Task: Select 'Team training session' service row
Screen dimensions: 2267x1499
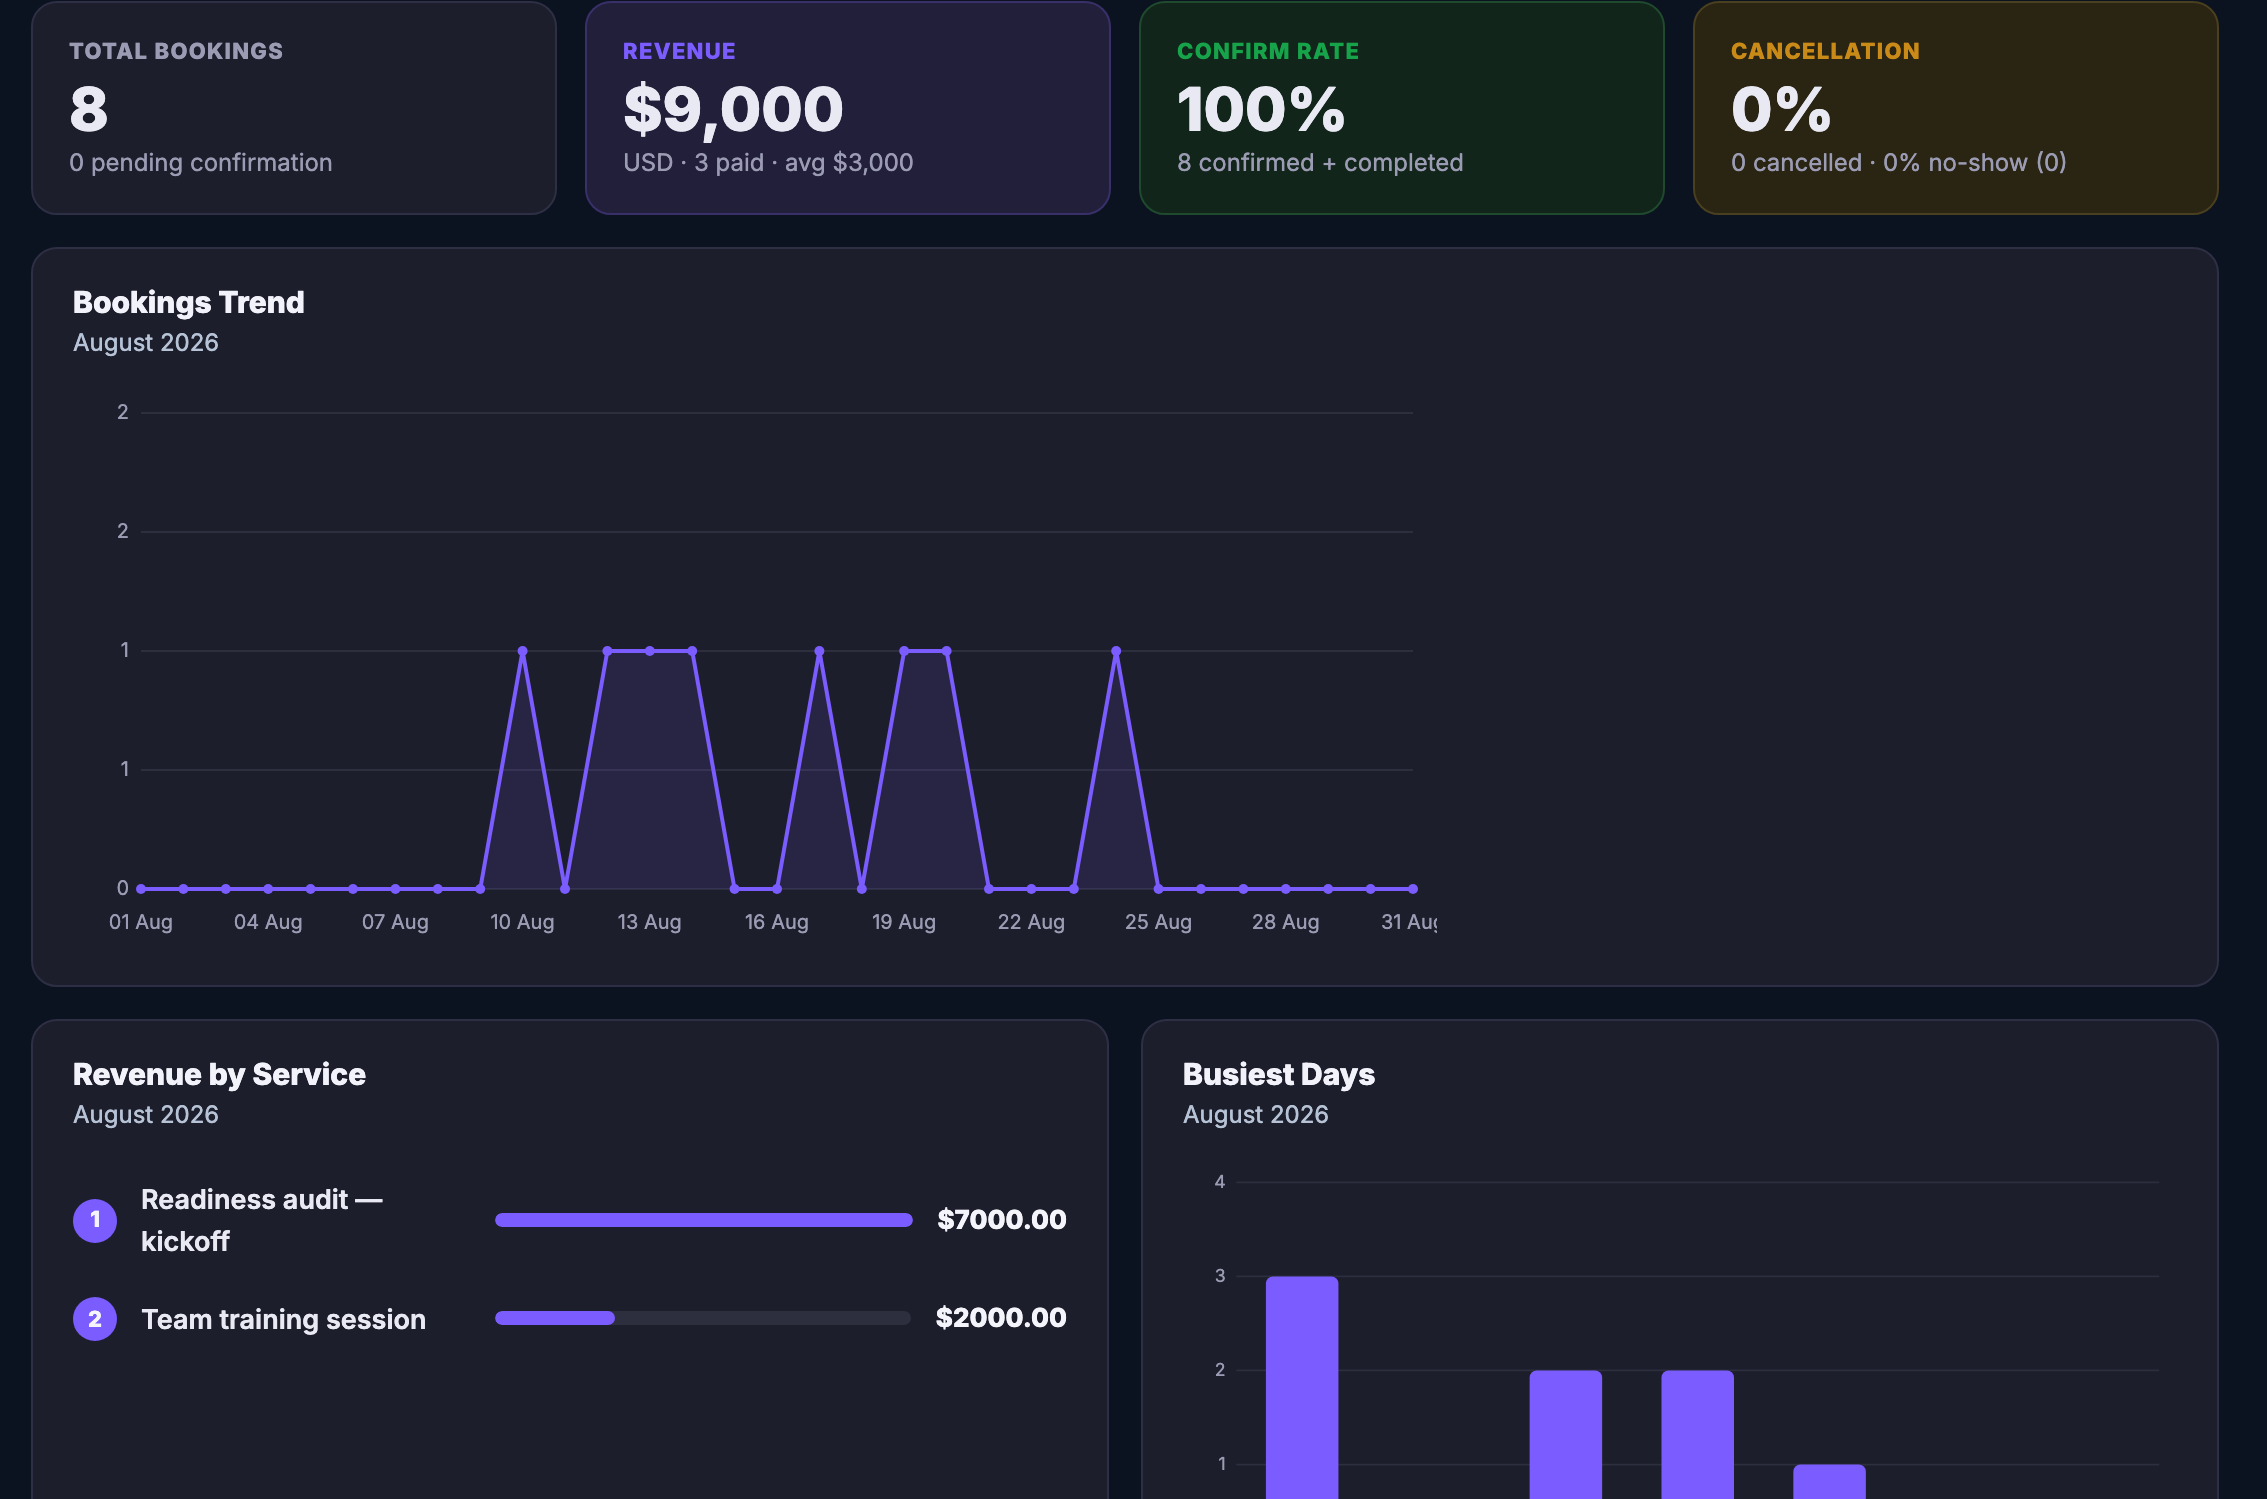Action: (570, 1319)
